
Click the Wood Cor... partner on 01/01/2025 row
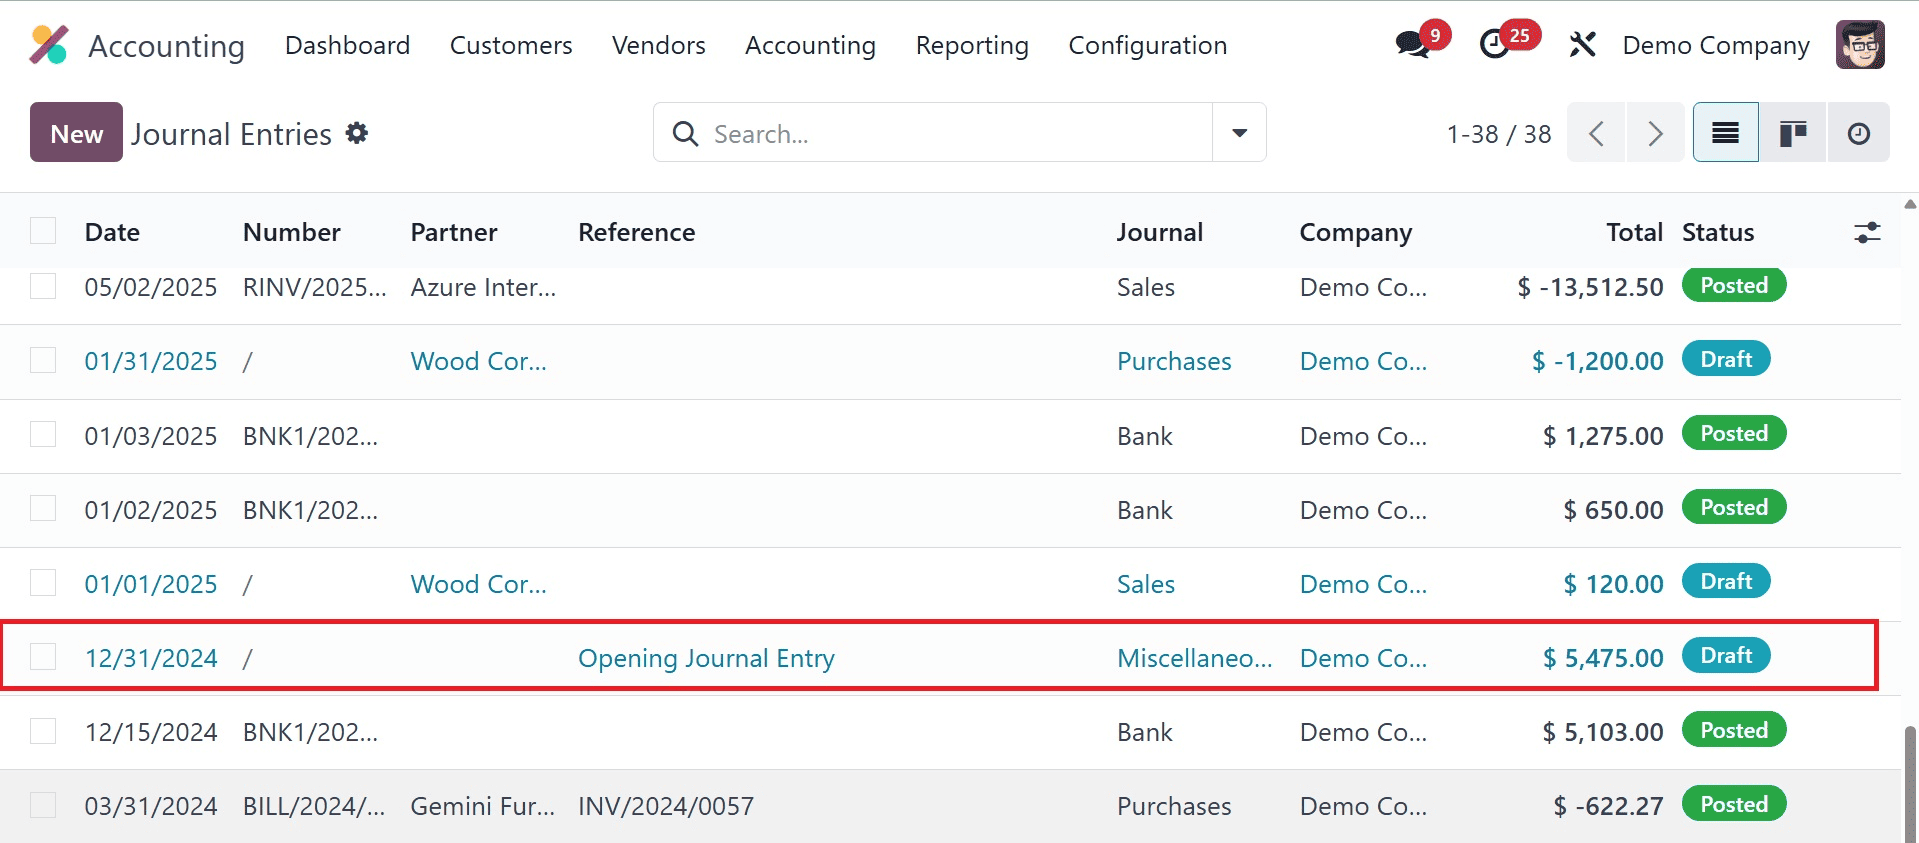(479, 584)
